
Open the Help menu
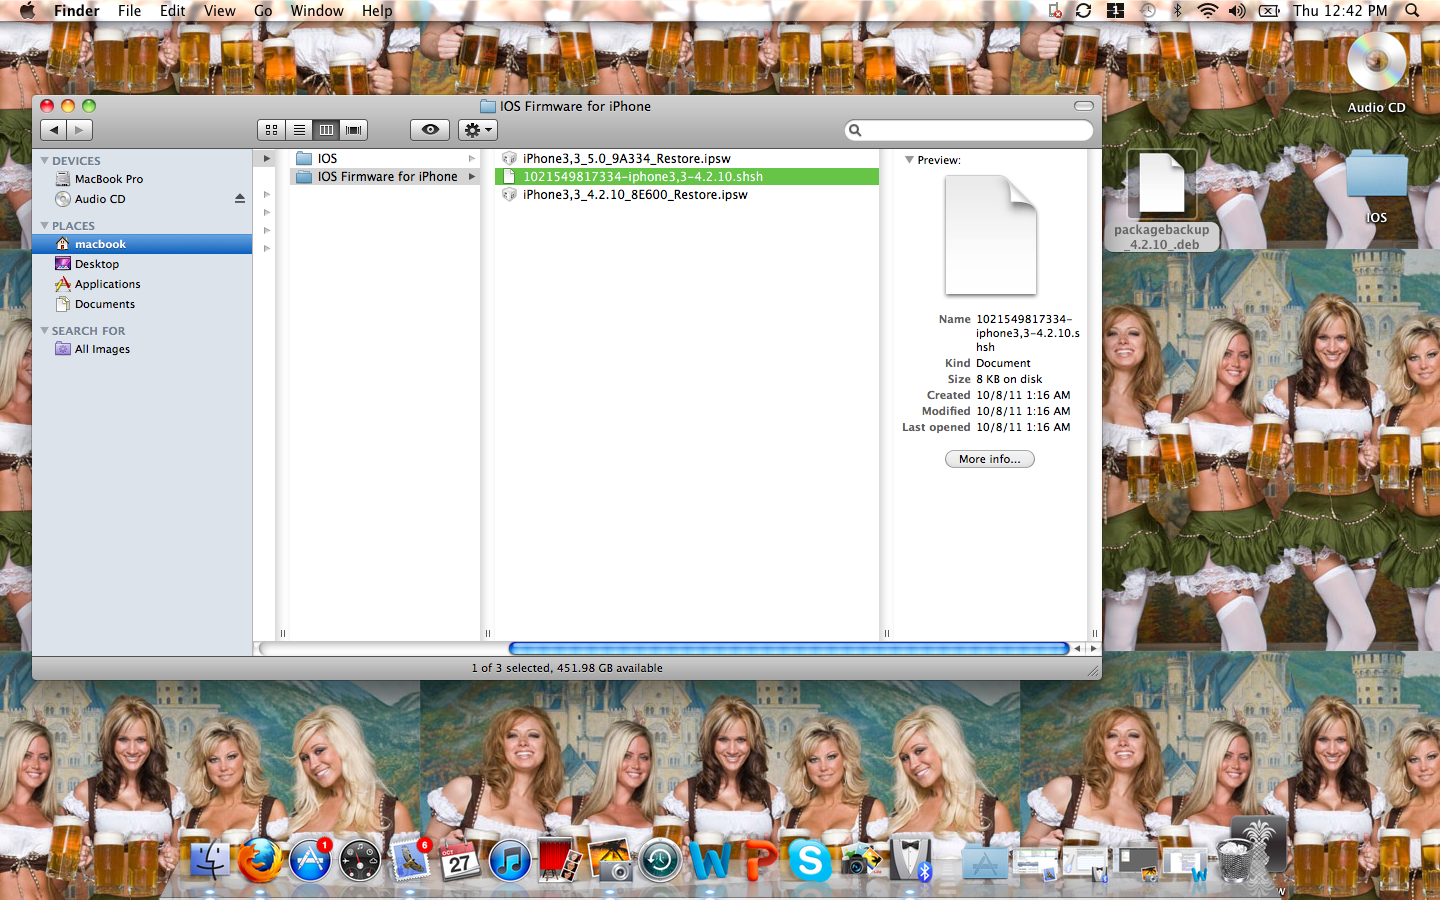point(377,11)
